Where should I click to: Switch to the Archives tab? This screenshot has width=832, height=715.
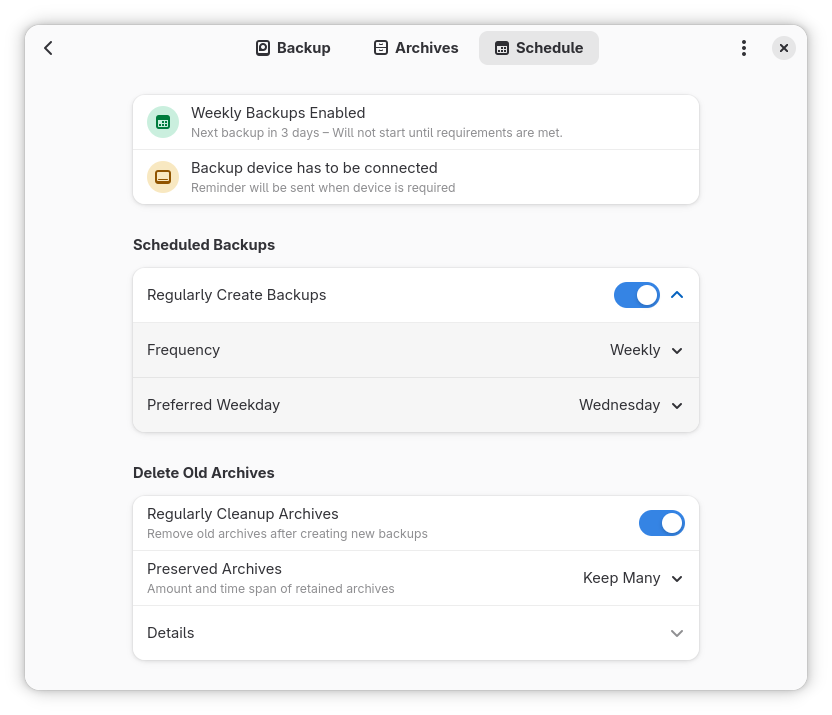[416, 48]
